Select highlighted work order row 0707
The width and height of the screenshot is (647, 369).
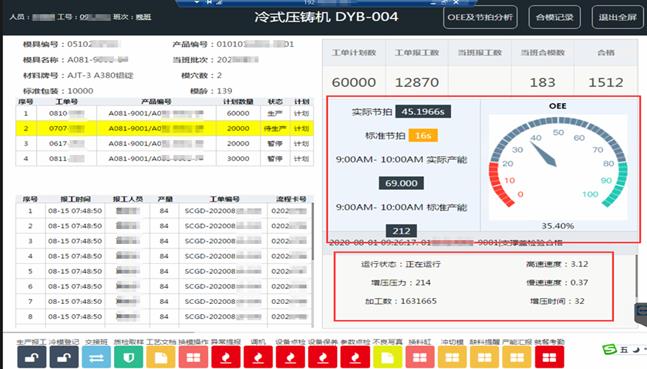click(x=165, y=128)
